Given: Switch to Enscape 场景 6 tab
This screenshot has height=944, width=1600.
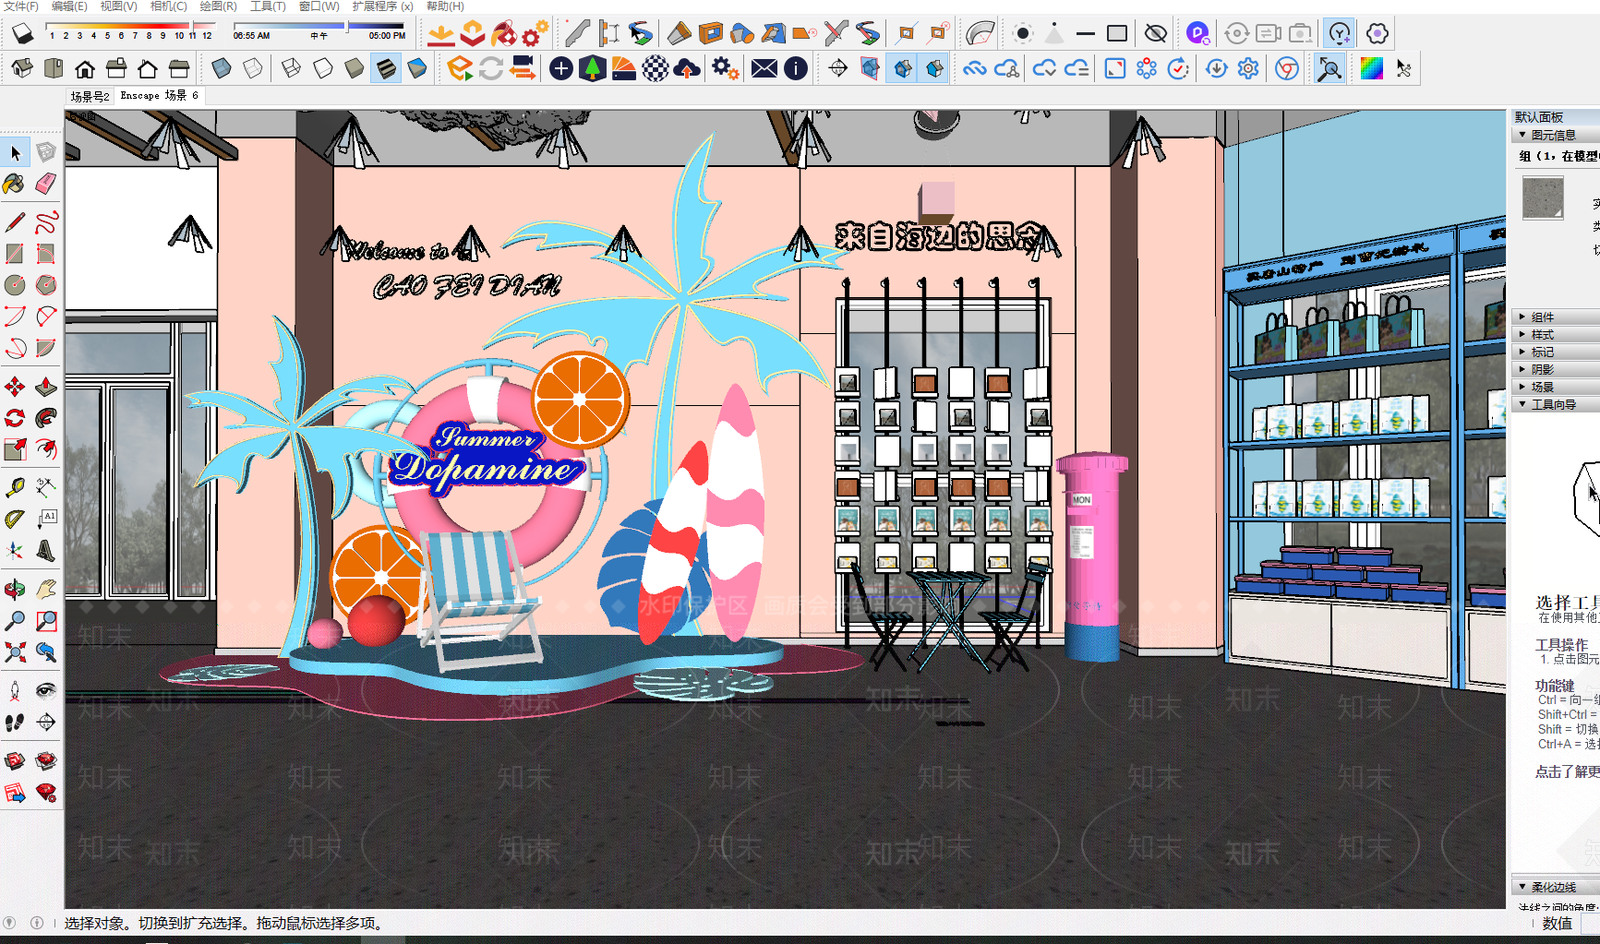Looking at the screenshot, I should (x=159, y=96).
